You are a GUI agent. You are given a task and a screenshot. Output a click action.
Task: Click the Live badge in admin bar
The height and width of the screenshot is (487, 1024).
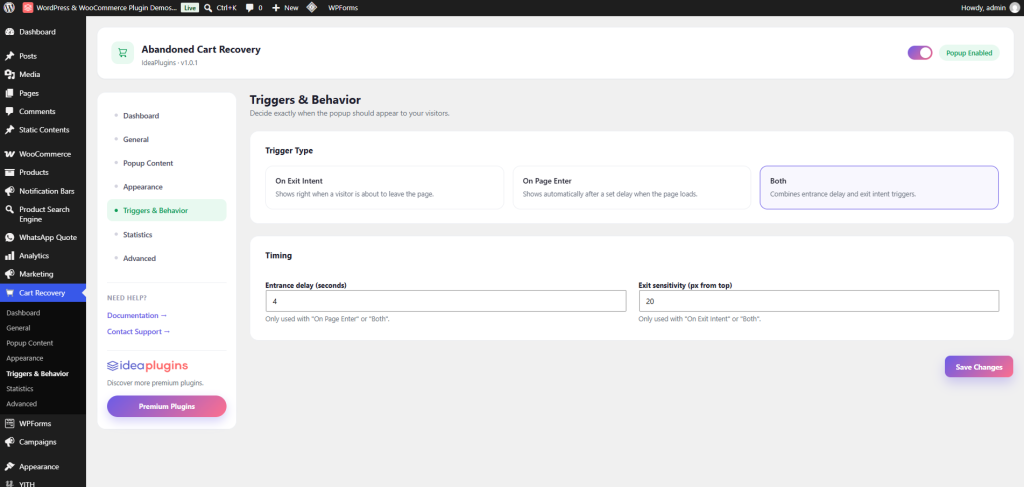189,8
